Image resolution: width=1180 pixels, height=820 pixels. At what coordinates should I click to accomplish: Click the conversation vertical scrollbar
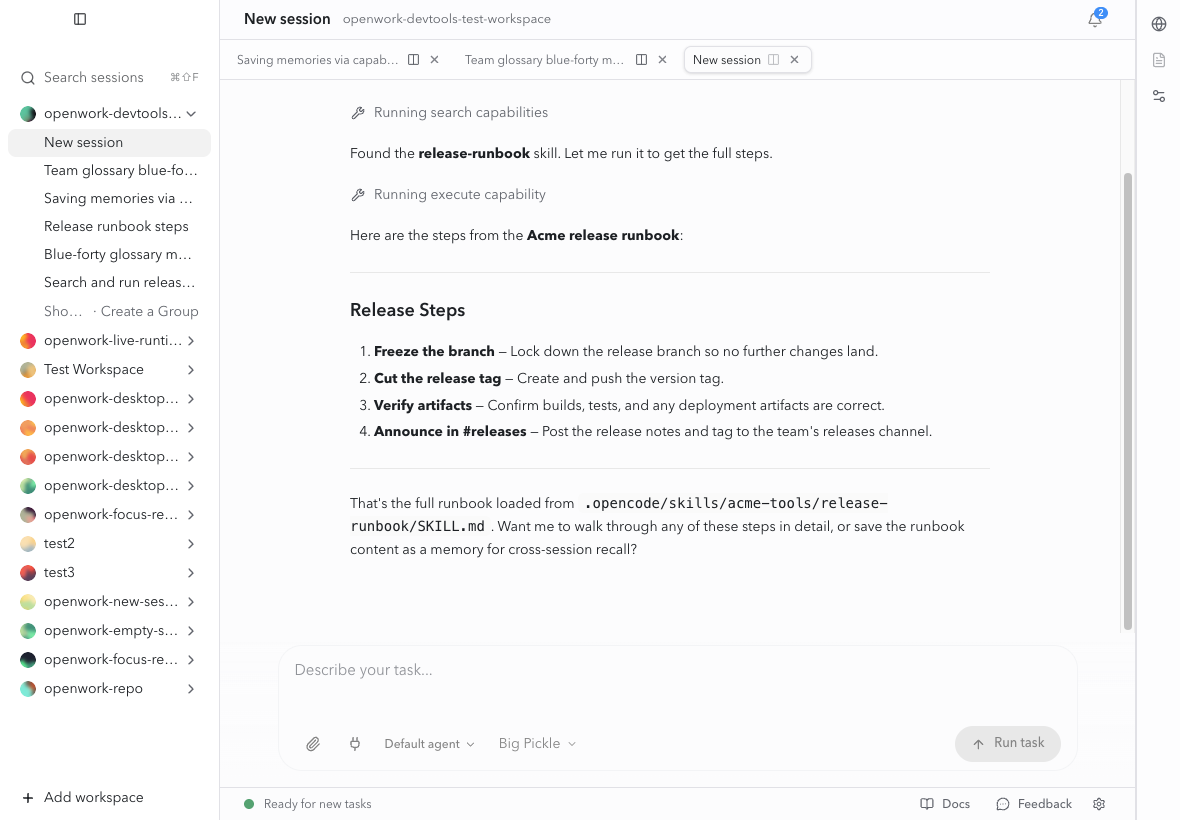[x=1127, y=401]
